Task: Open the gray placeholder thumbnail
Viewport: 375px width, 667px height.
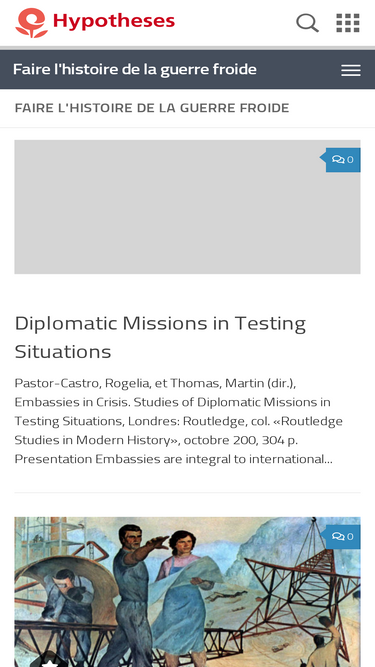Action: (188, 207)
